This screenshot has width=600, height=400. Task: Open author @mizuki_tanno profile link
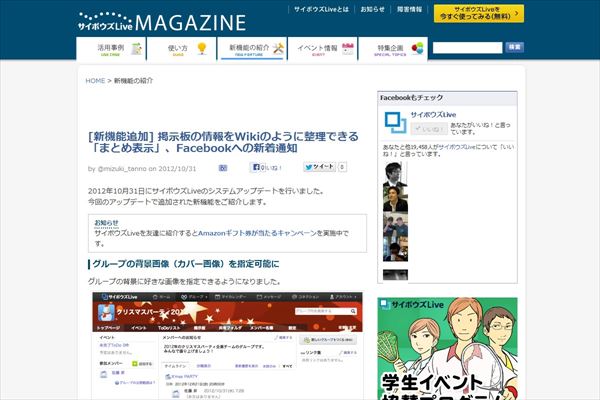point(122,169)
